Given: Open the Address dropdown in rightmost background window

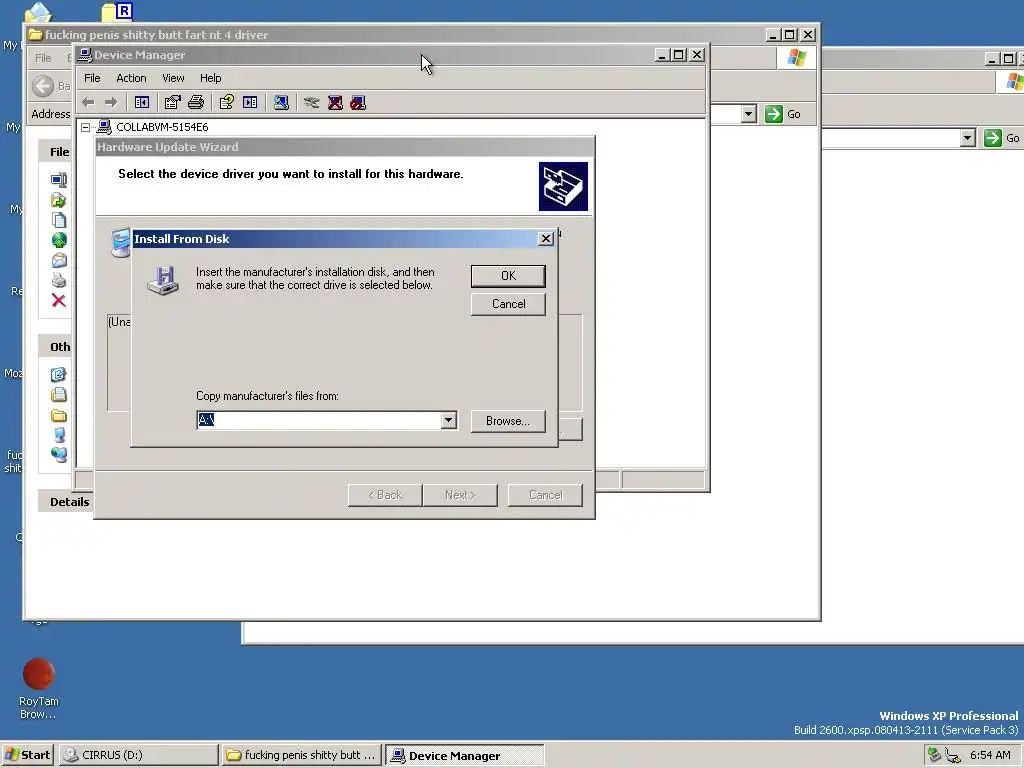Looking at the screenshot, I should [968, 138].
